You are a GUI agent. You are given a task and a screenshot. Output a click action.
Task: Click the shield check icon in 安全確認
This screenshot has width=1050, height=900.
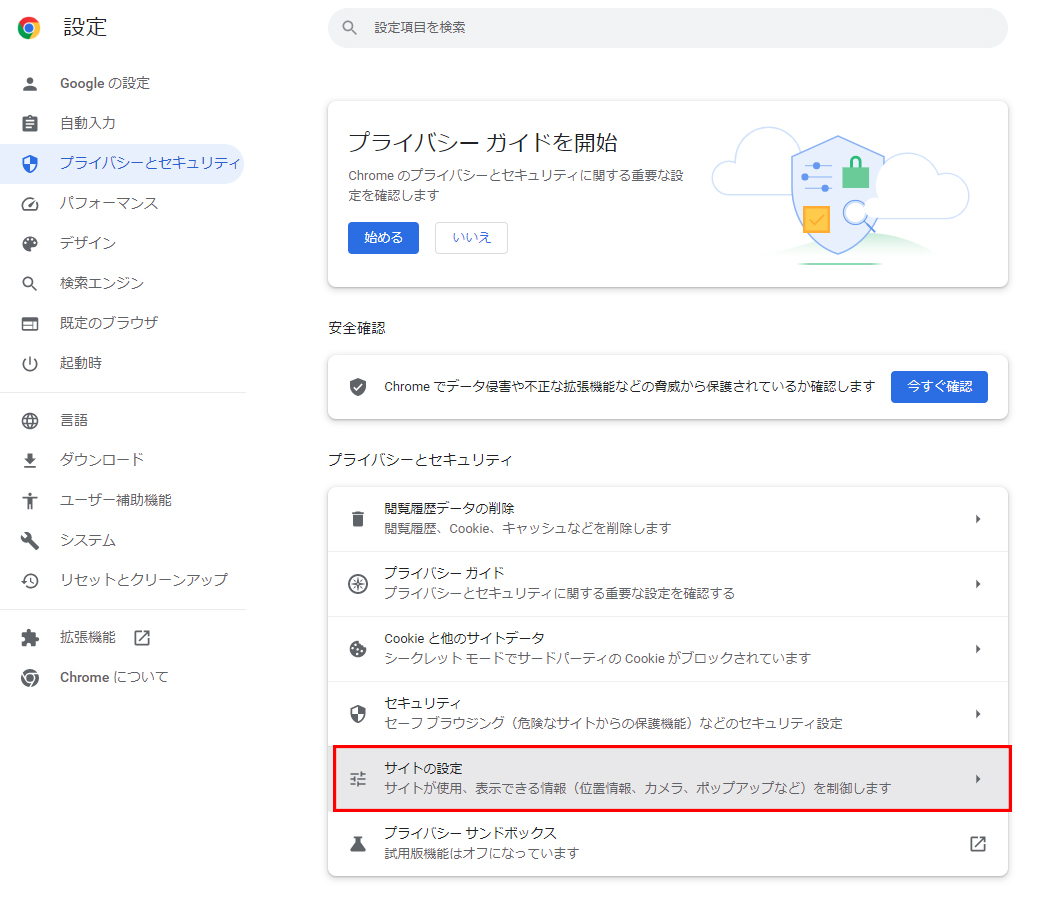(x=358, y=386)
